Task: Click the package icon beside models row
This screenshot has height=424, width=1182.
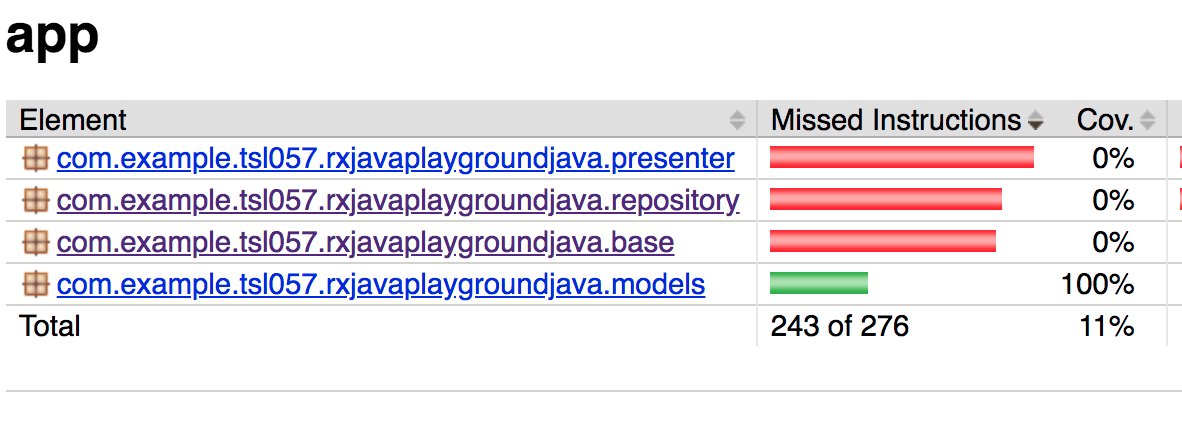Action: [35, 284]
